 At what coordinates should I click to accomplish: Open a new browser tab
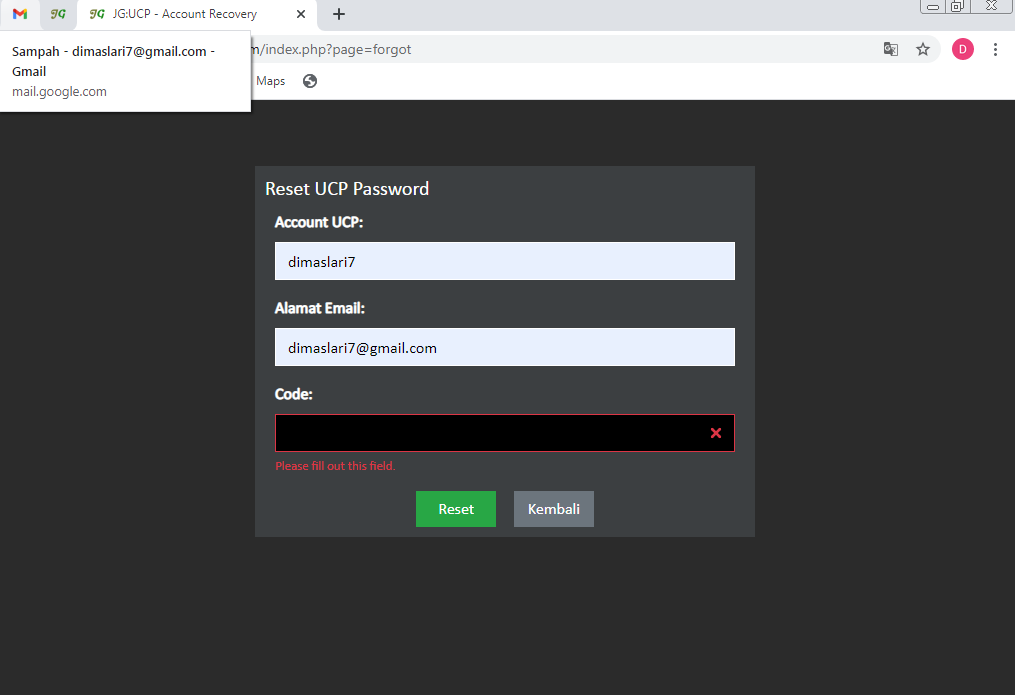[339, 14]
